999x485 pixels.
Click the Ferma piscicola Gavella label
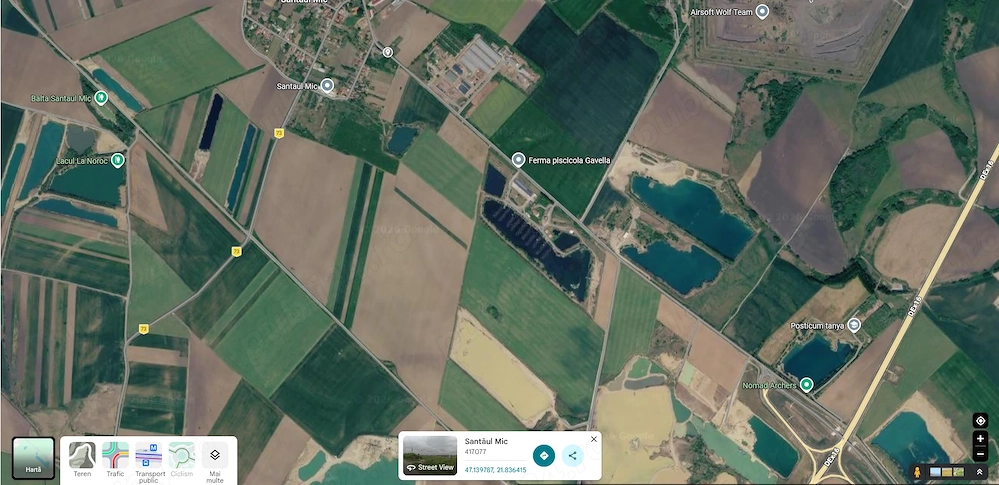click(570, 161)
